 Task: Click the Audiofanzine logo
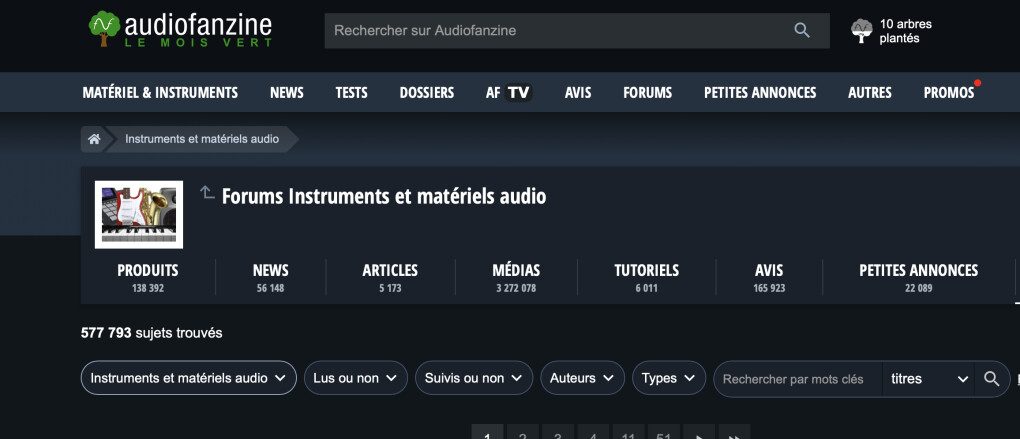point(180,29)
